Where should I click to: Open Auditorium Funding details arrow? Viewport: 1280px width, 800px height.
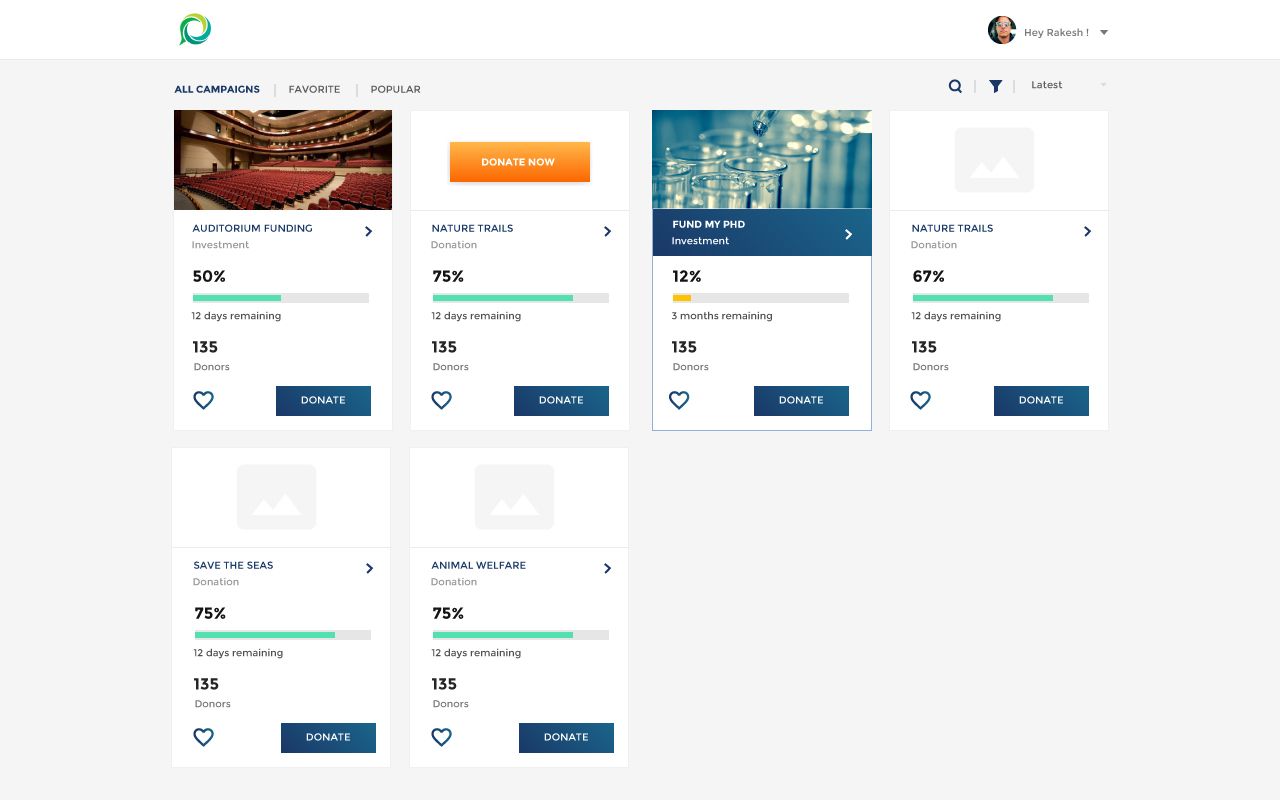(368, 232)
